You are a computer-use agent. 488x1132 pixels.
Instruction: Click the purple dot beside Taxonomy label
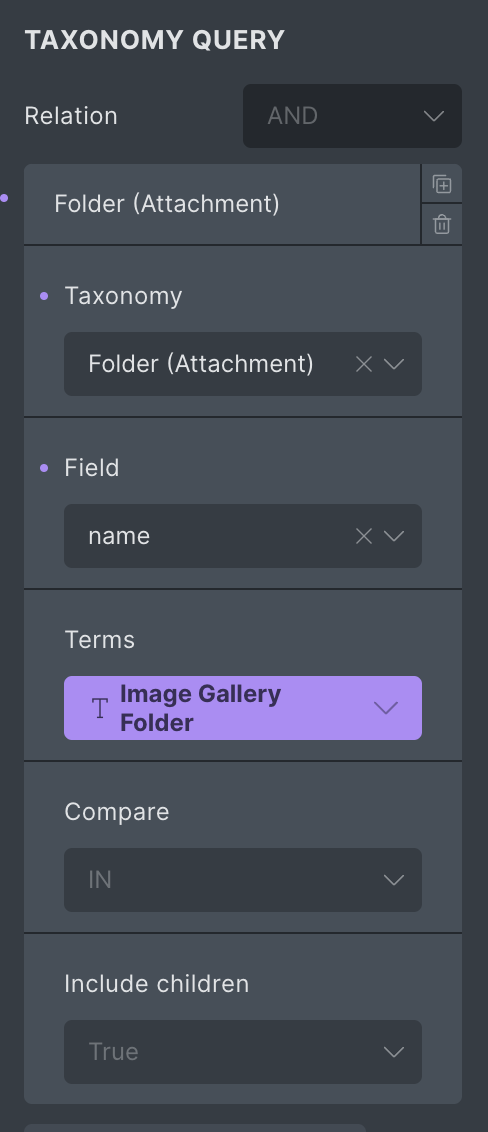44,296
